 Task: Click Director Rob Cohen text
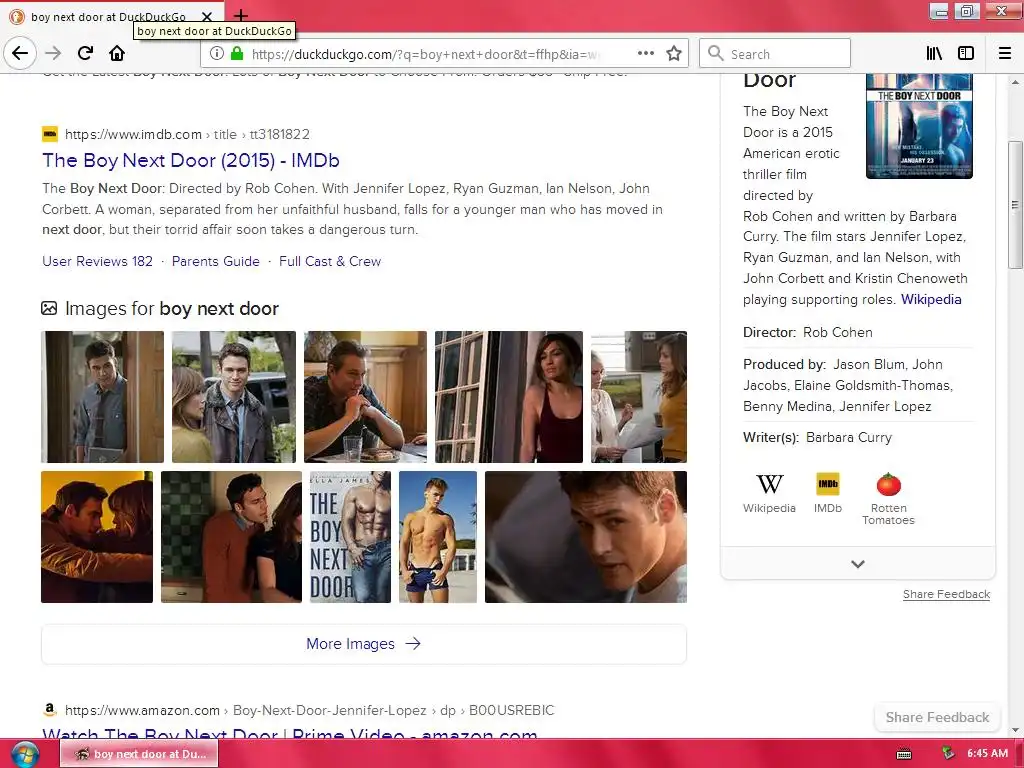[x=808, y=332]
